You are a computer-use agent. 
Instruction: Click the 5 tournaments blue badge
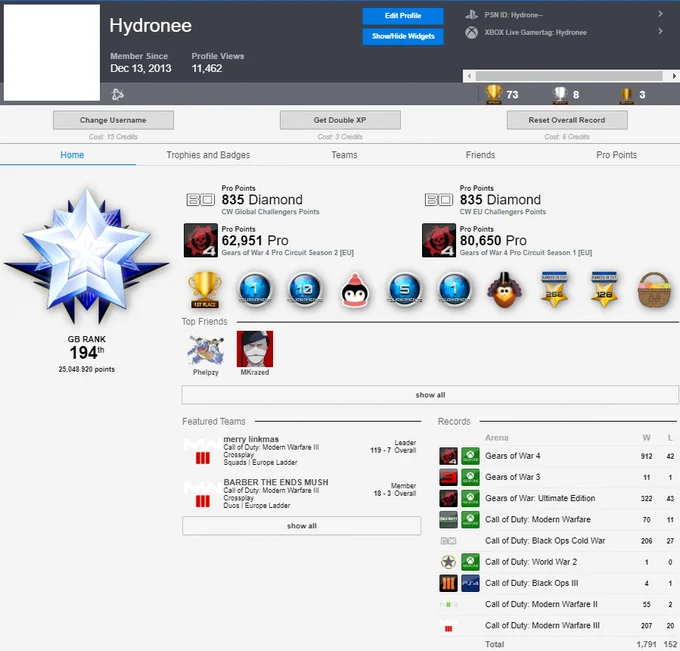click(405, 289)
